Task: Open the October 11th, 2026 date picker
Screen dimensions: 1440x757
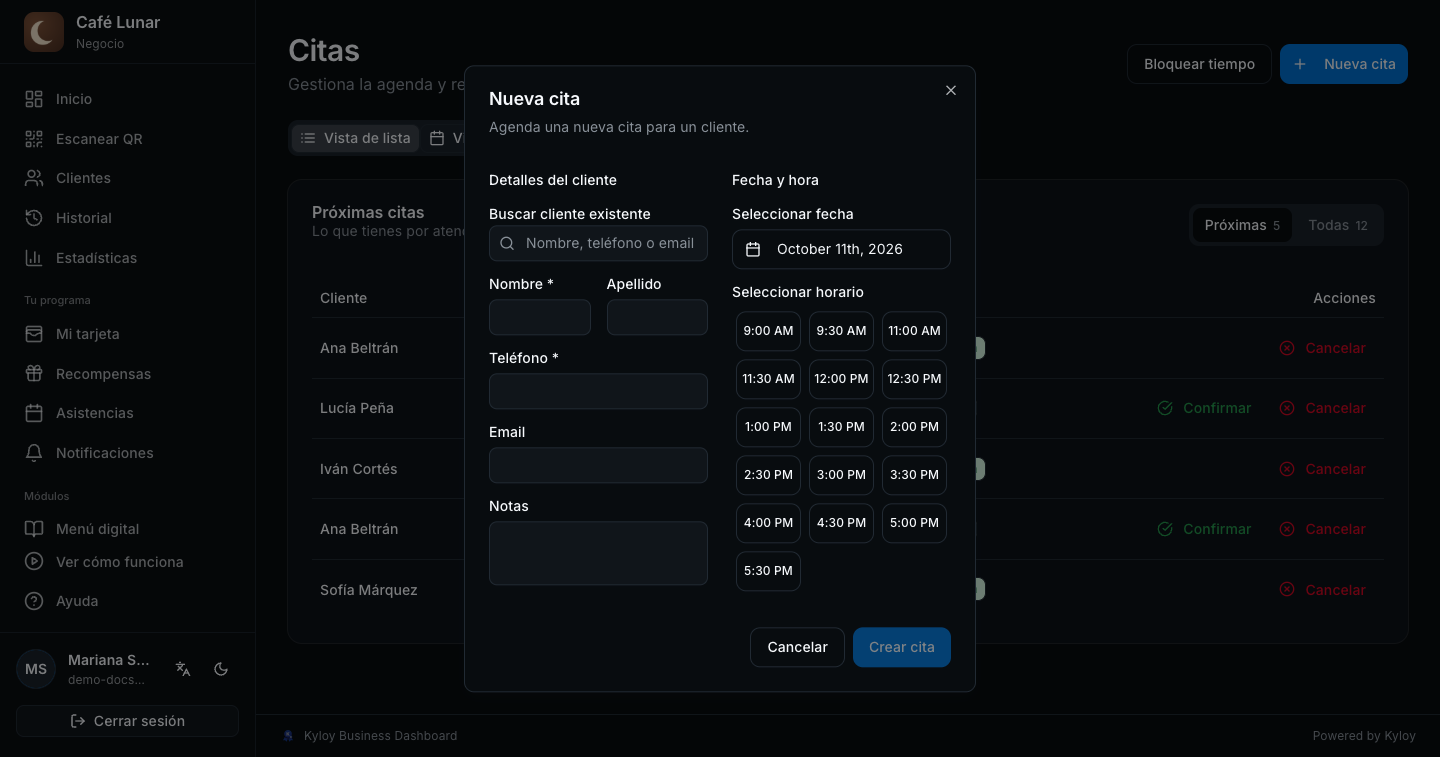Action: point(841,249)
